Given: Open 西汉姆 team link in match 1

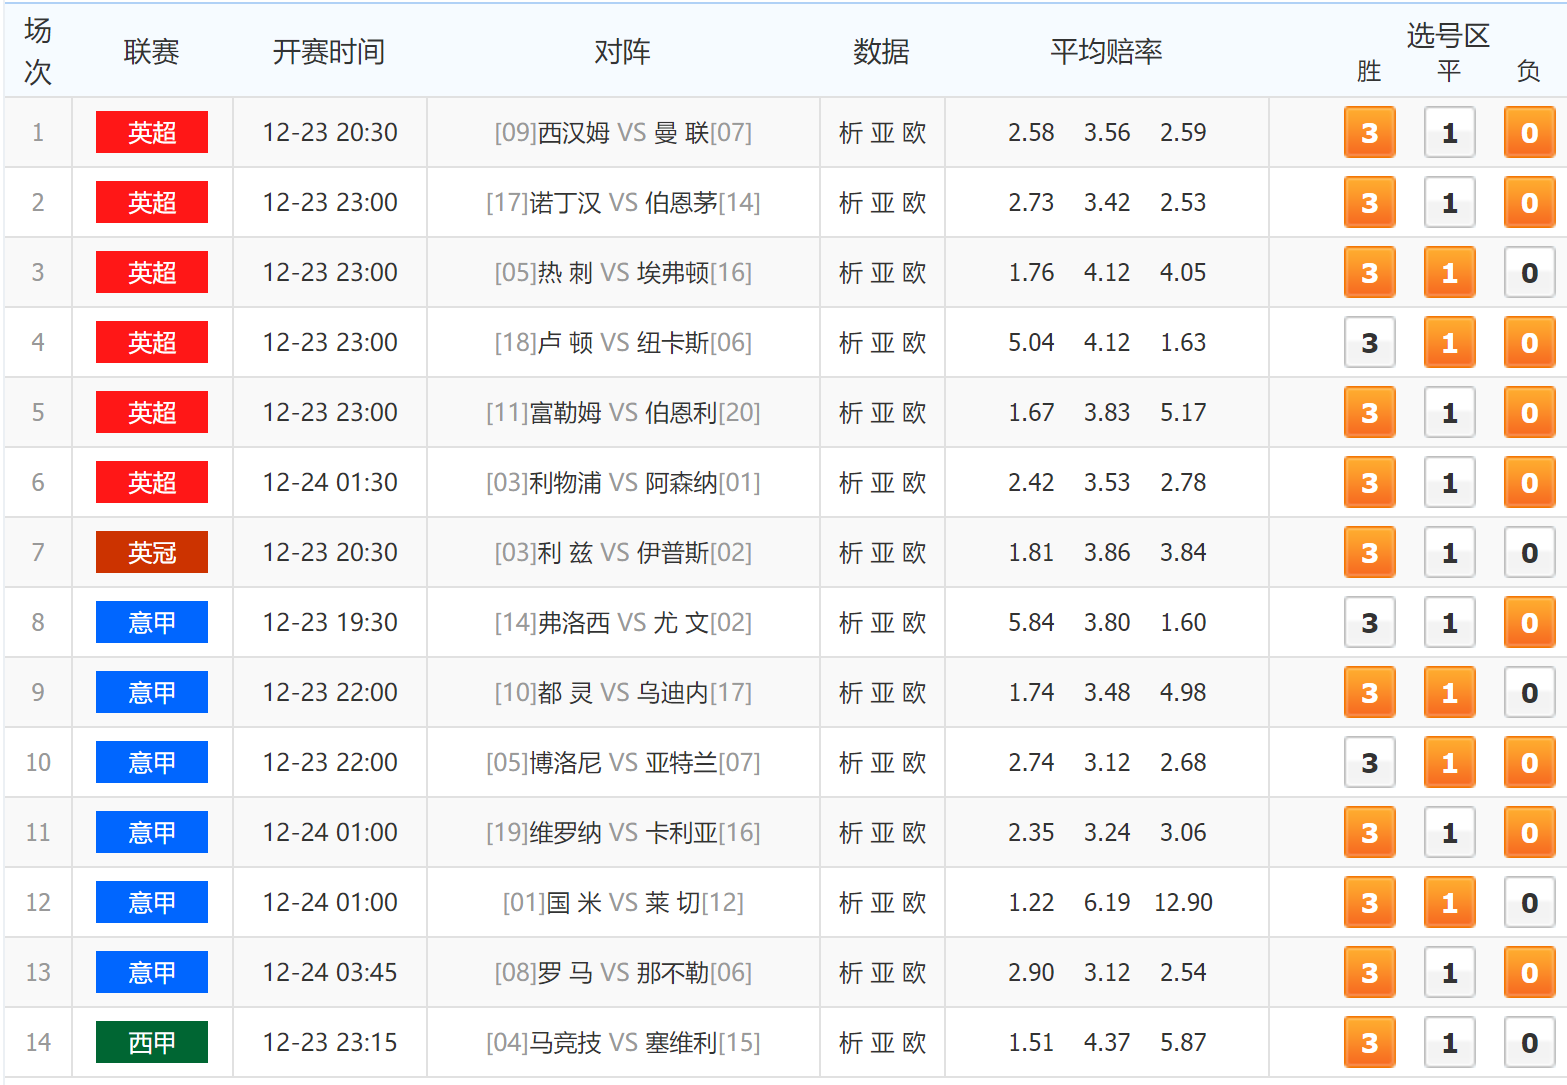Looking at the screenshot, I should point(574,132).
